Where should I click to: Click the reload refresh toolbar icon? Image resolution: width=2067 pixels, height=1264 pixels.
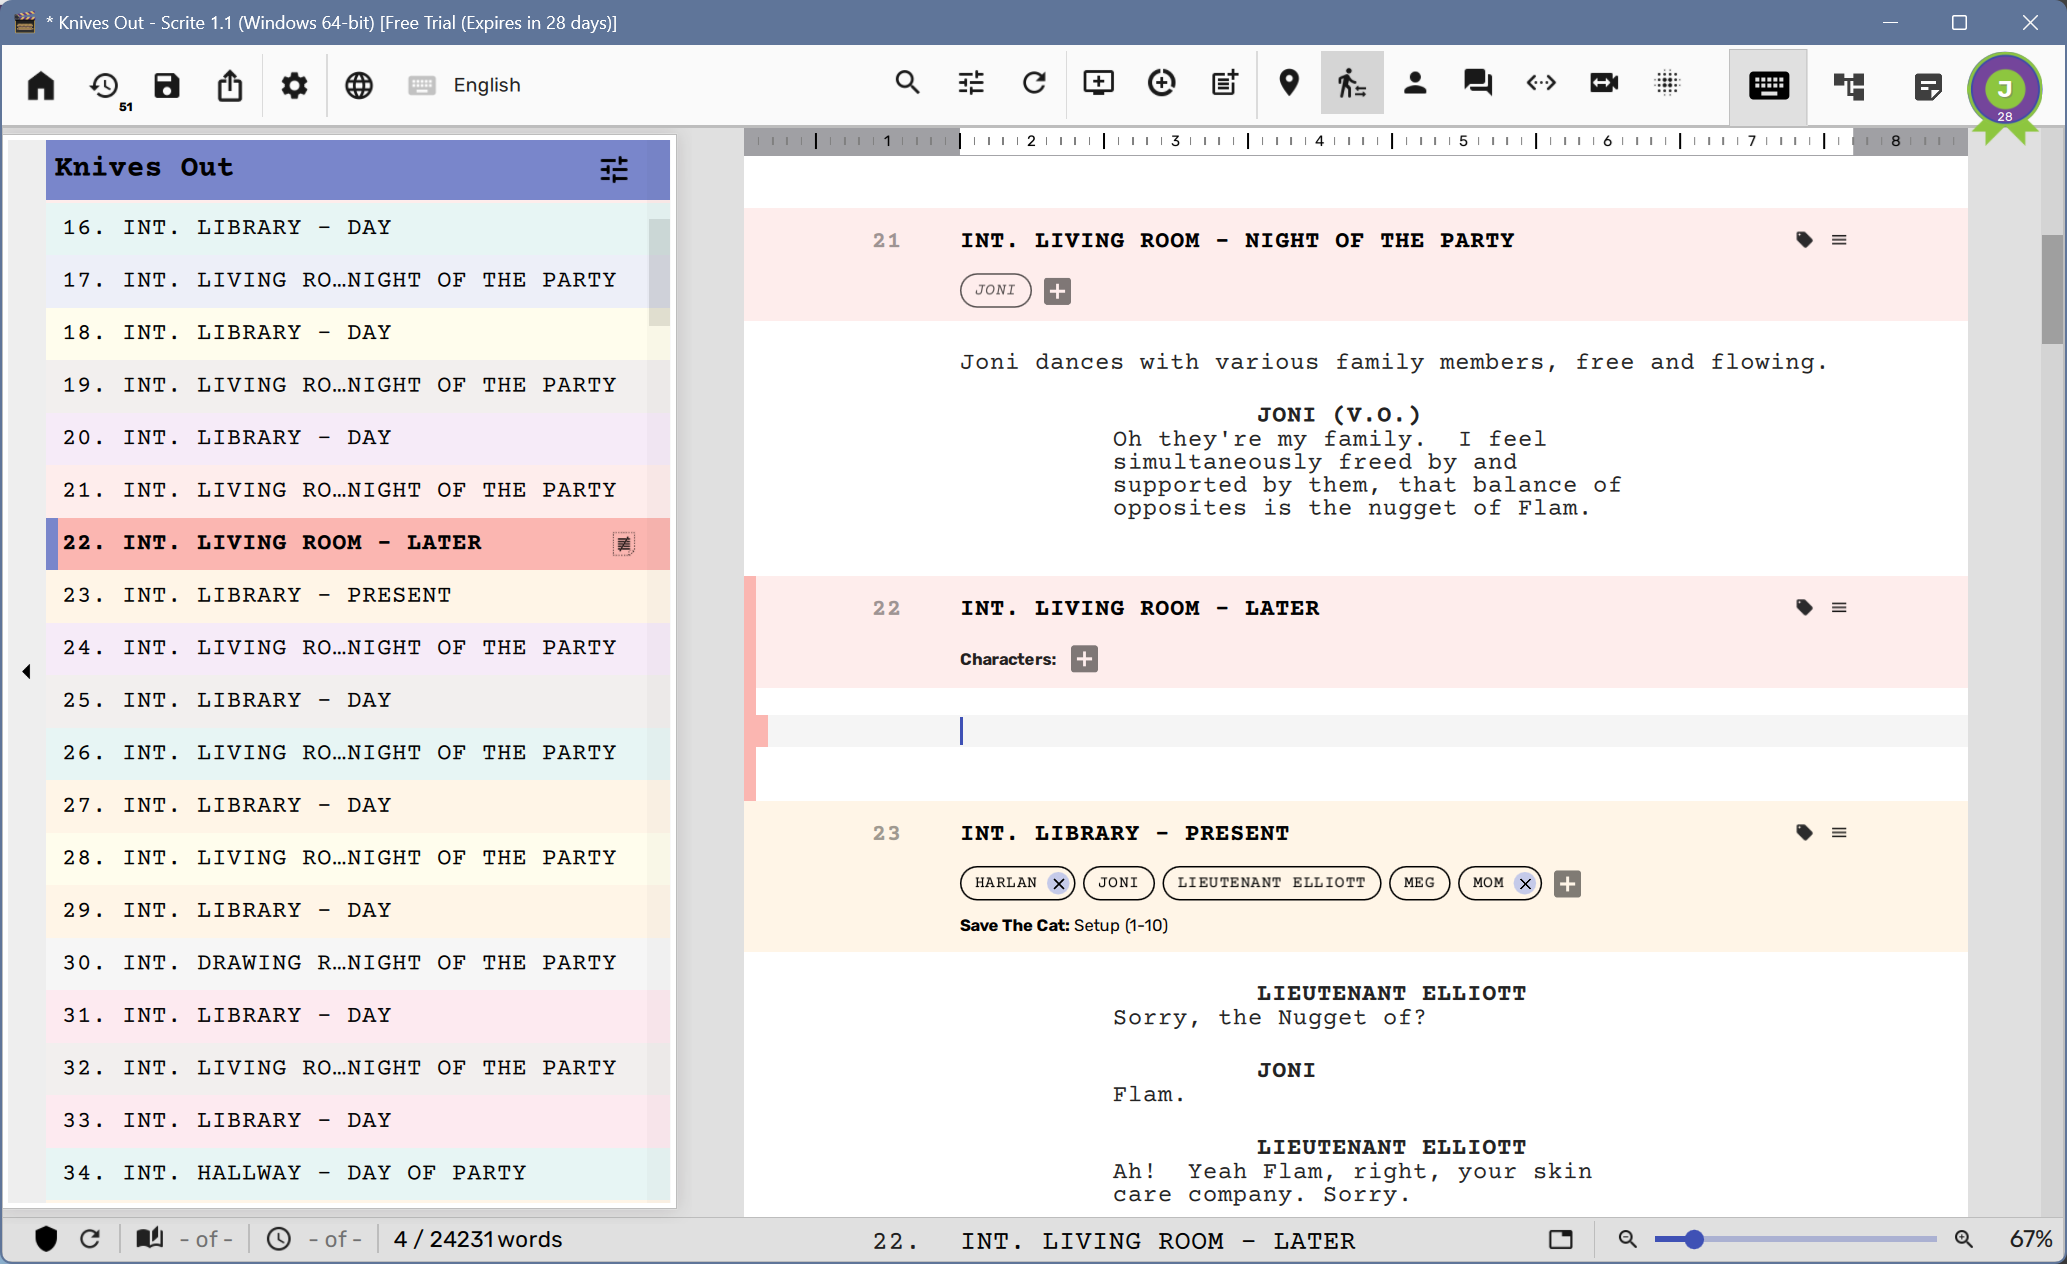click(x=1034, y=83)
